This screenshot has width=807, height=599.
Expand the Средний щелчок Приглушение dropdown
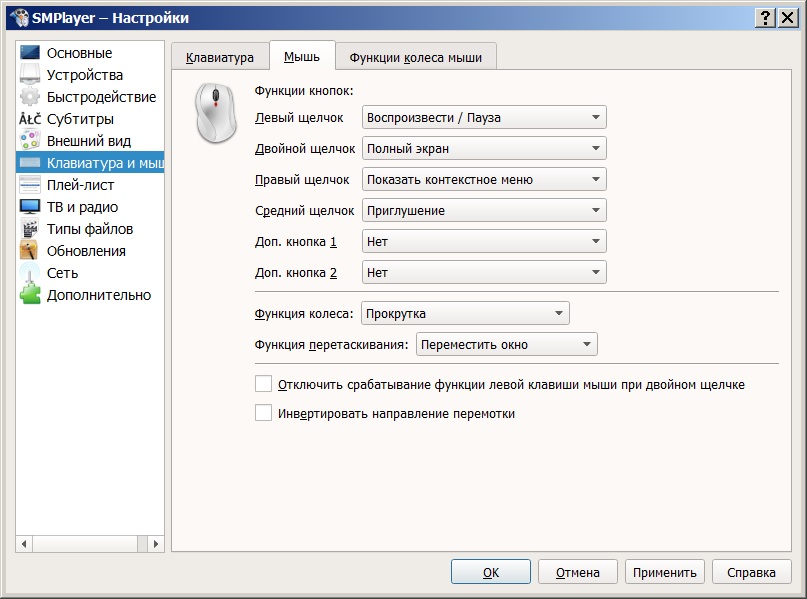[484, 211]
